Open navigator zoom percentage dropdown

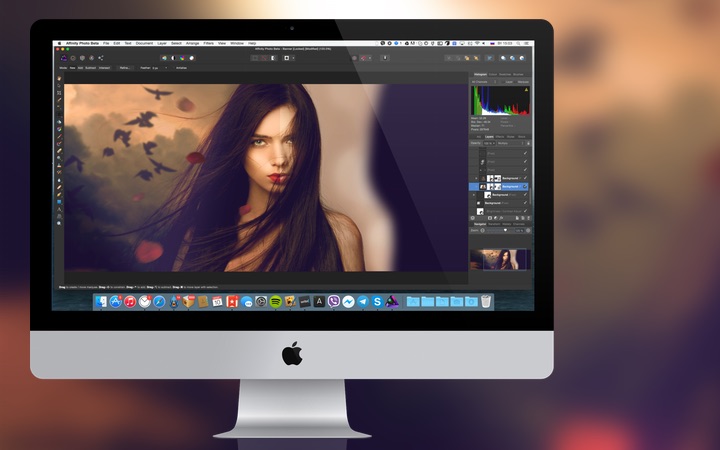(520, 230)
